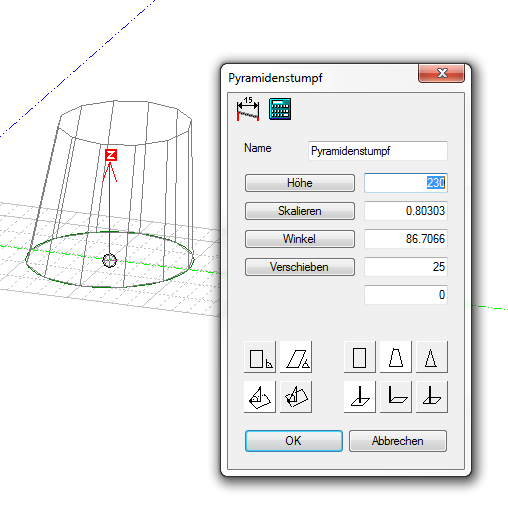This screenshot has height=529, width=508.
Task: Click the measure distance icon
Action: pyautogui.click(x=248, y=109)
